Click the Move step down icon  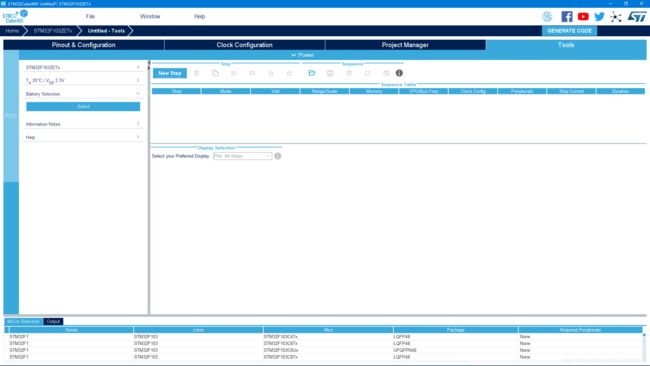tap(252, 73)
